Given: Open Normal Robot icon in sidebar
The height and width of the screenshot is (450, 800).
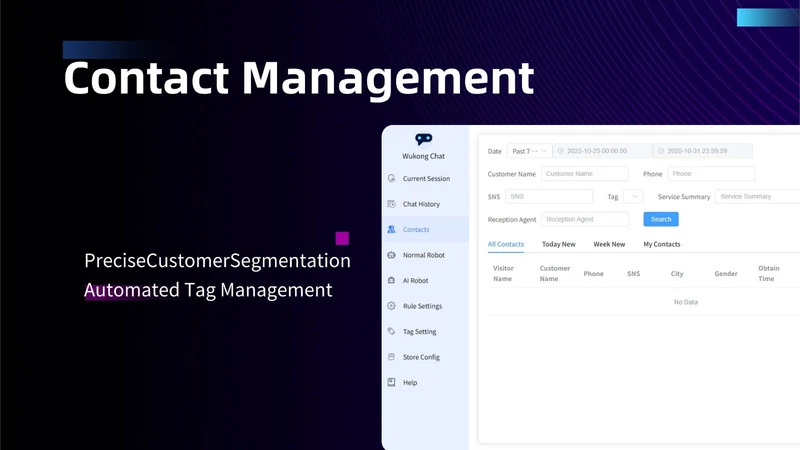Looking at the screenshot, I should (391, 255).
